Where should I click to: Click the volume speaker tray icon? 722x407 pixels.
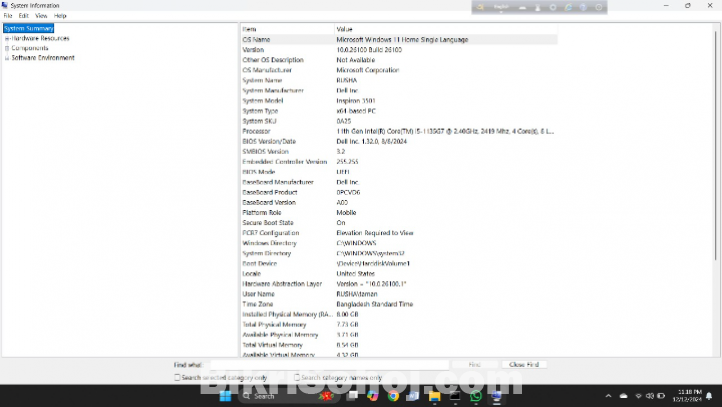[x=650, y=396]
